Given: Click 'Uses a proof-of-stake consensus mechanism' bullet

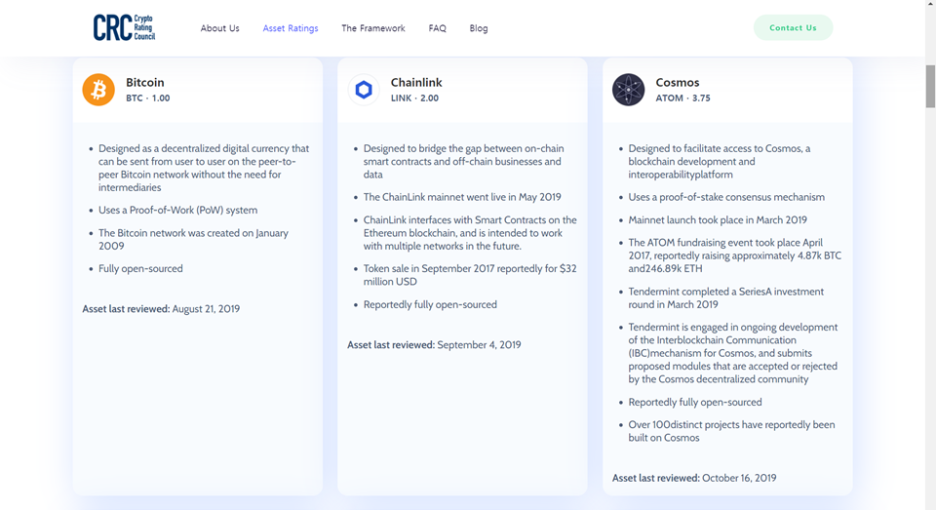Looking at the screenshot, I should click(726, 197).
